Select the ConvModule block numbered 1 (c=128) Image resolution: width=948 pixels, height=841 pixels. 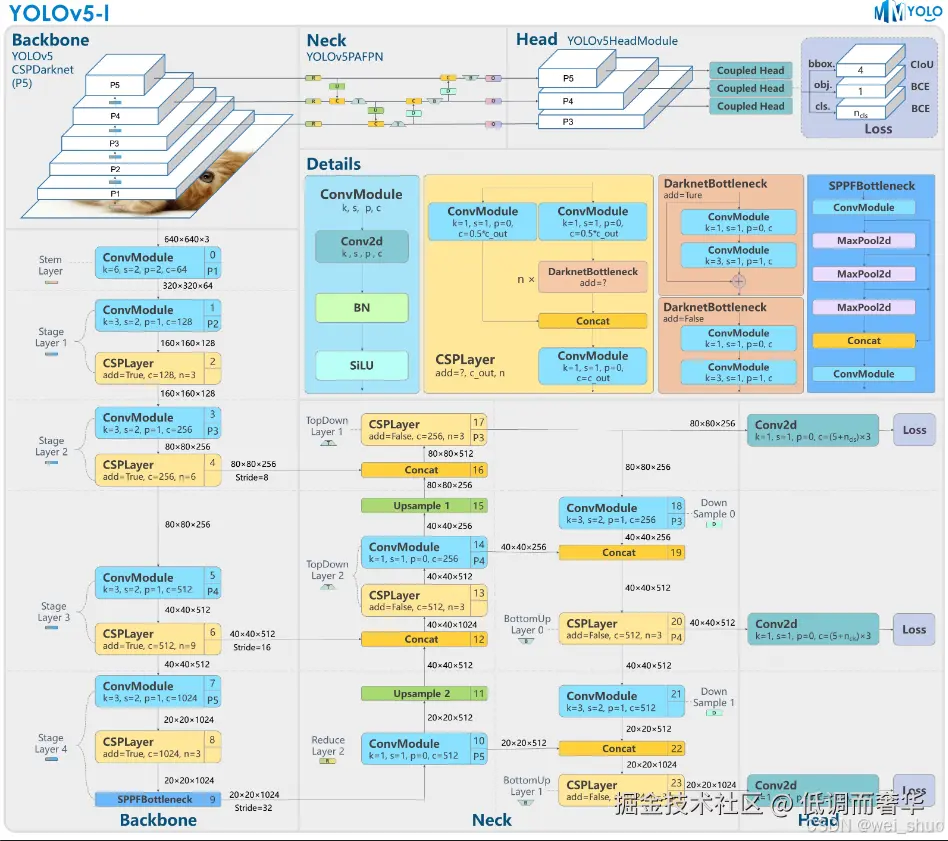158,315
